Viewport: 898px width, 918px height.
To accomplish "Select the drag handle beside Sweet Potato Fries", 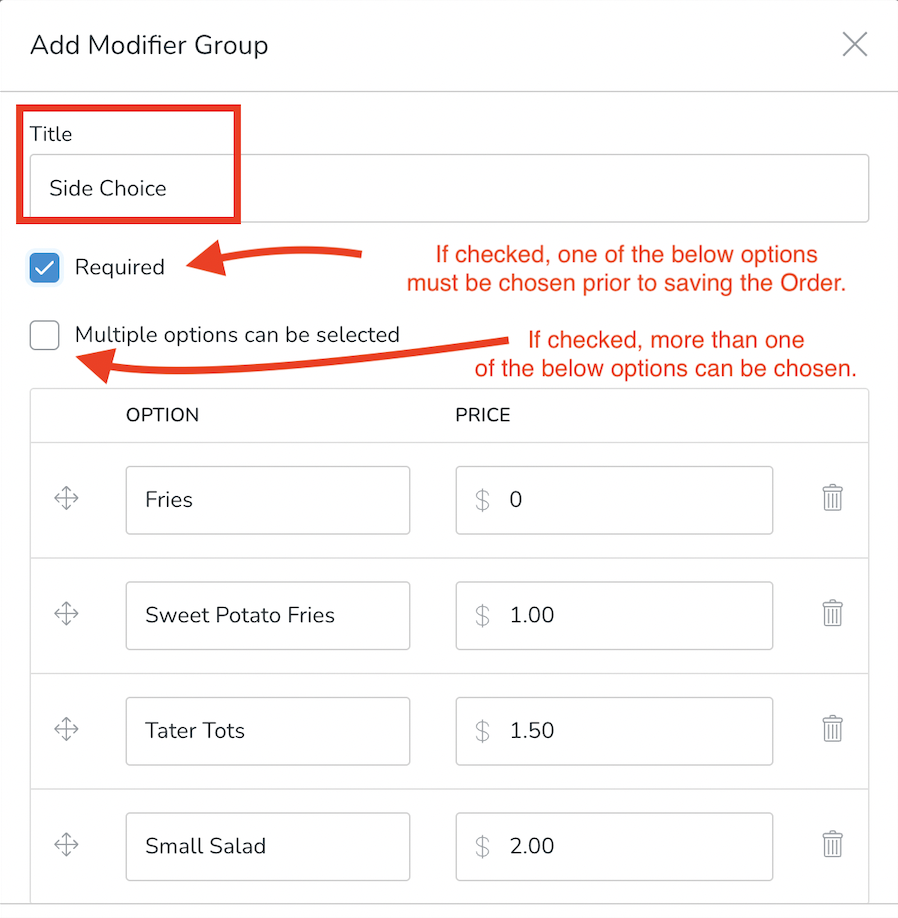I will 66,614.
